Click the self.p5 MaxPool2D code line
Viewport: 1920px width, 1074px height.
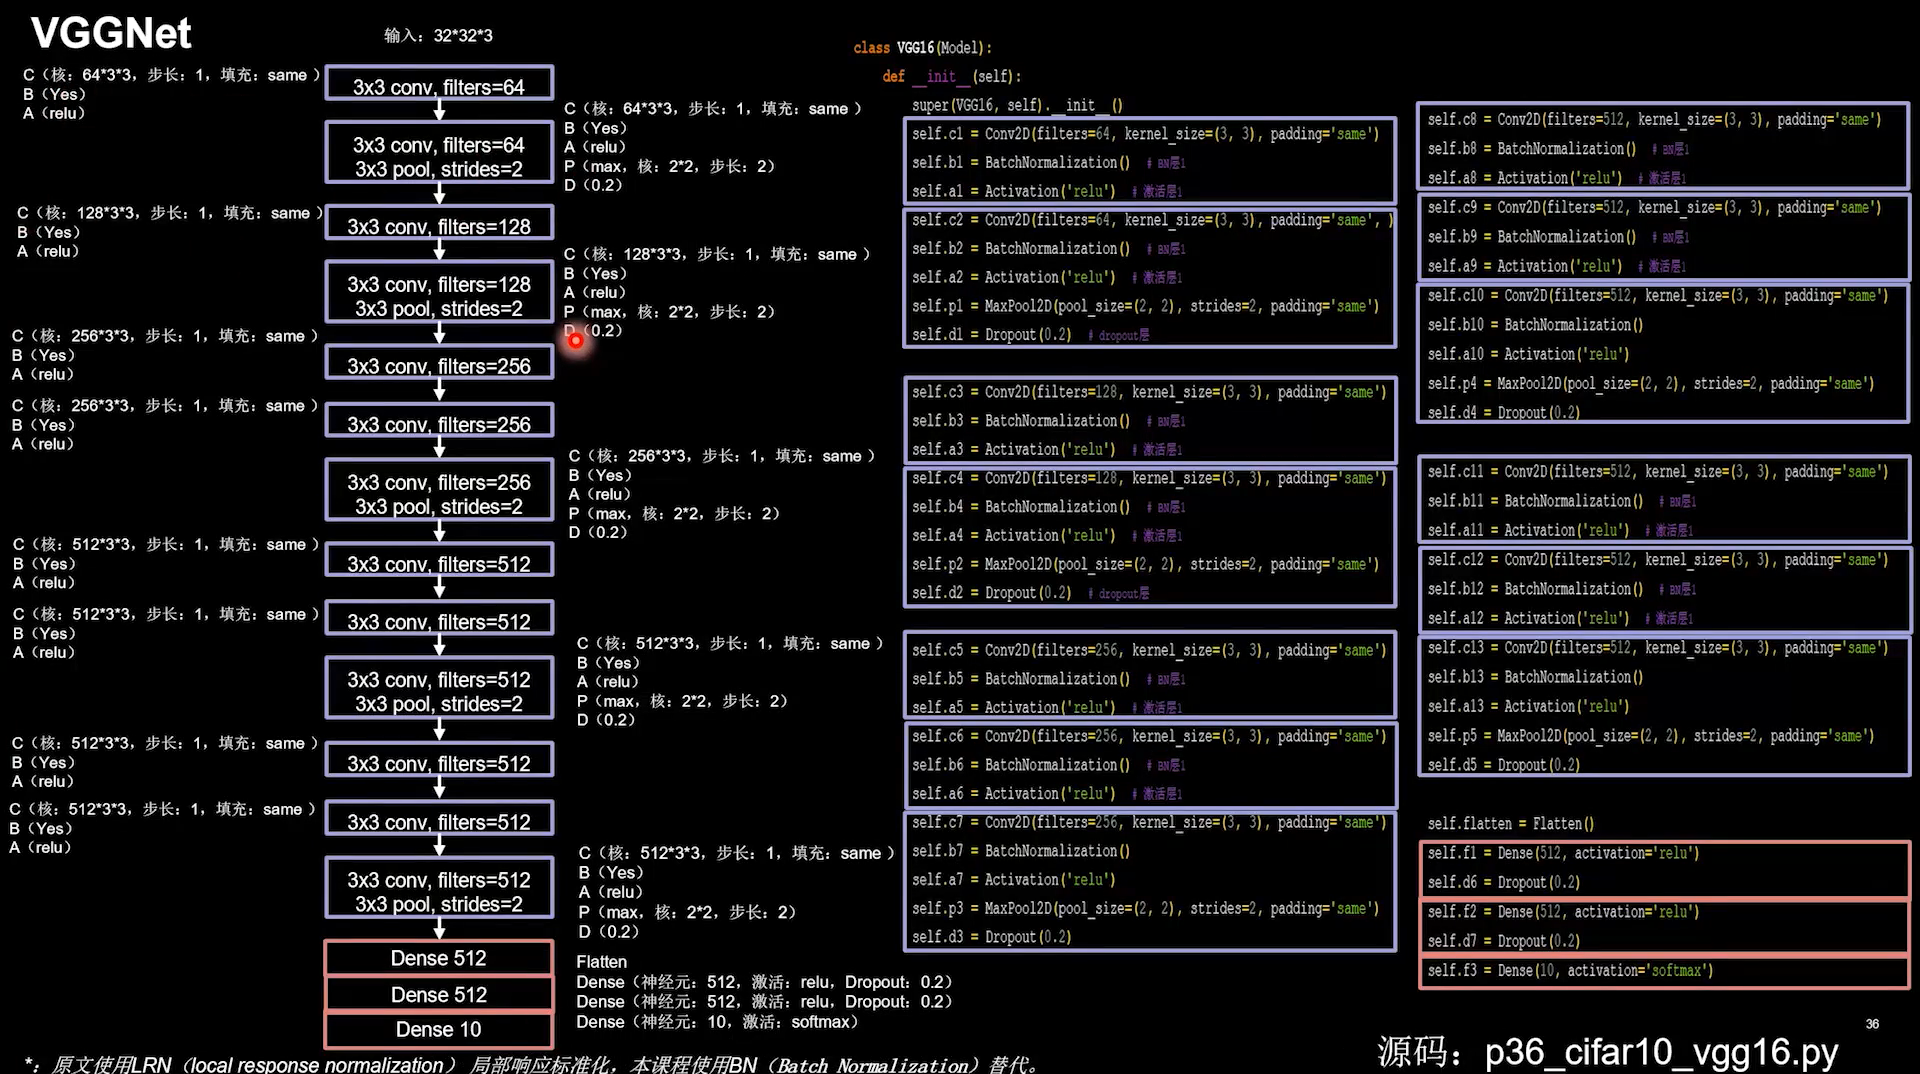tap(1651, 736)
